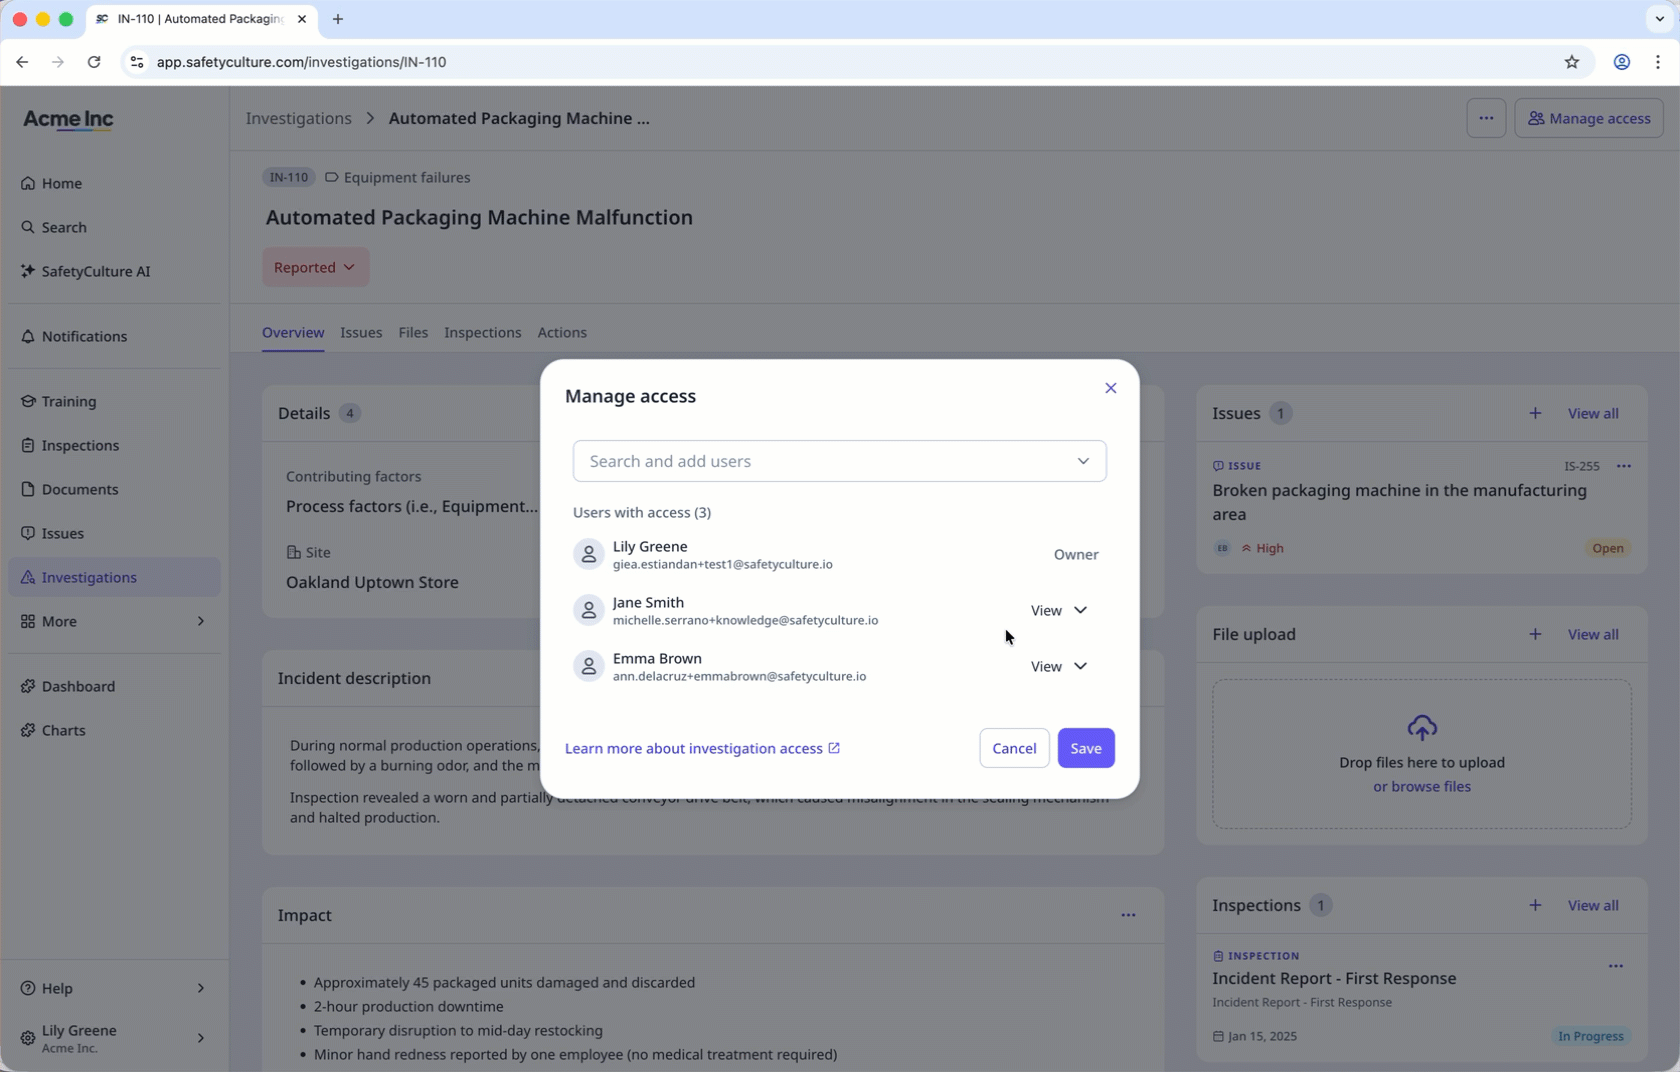Viewport: 1680px width, 1072px height.
Task: Expand the More sidebar menu
Action: pos(114,621)
